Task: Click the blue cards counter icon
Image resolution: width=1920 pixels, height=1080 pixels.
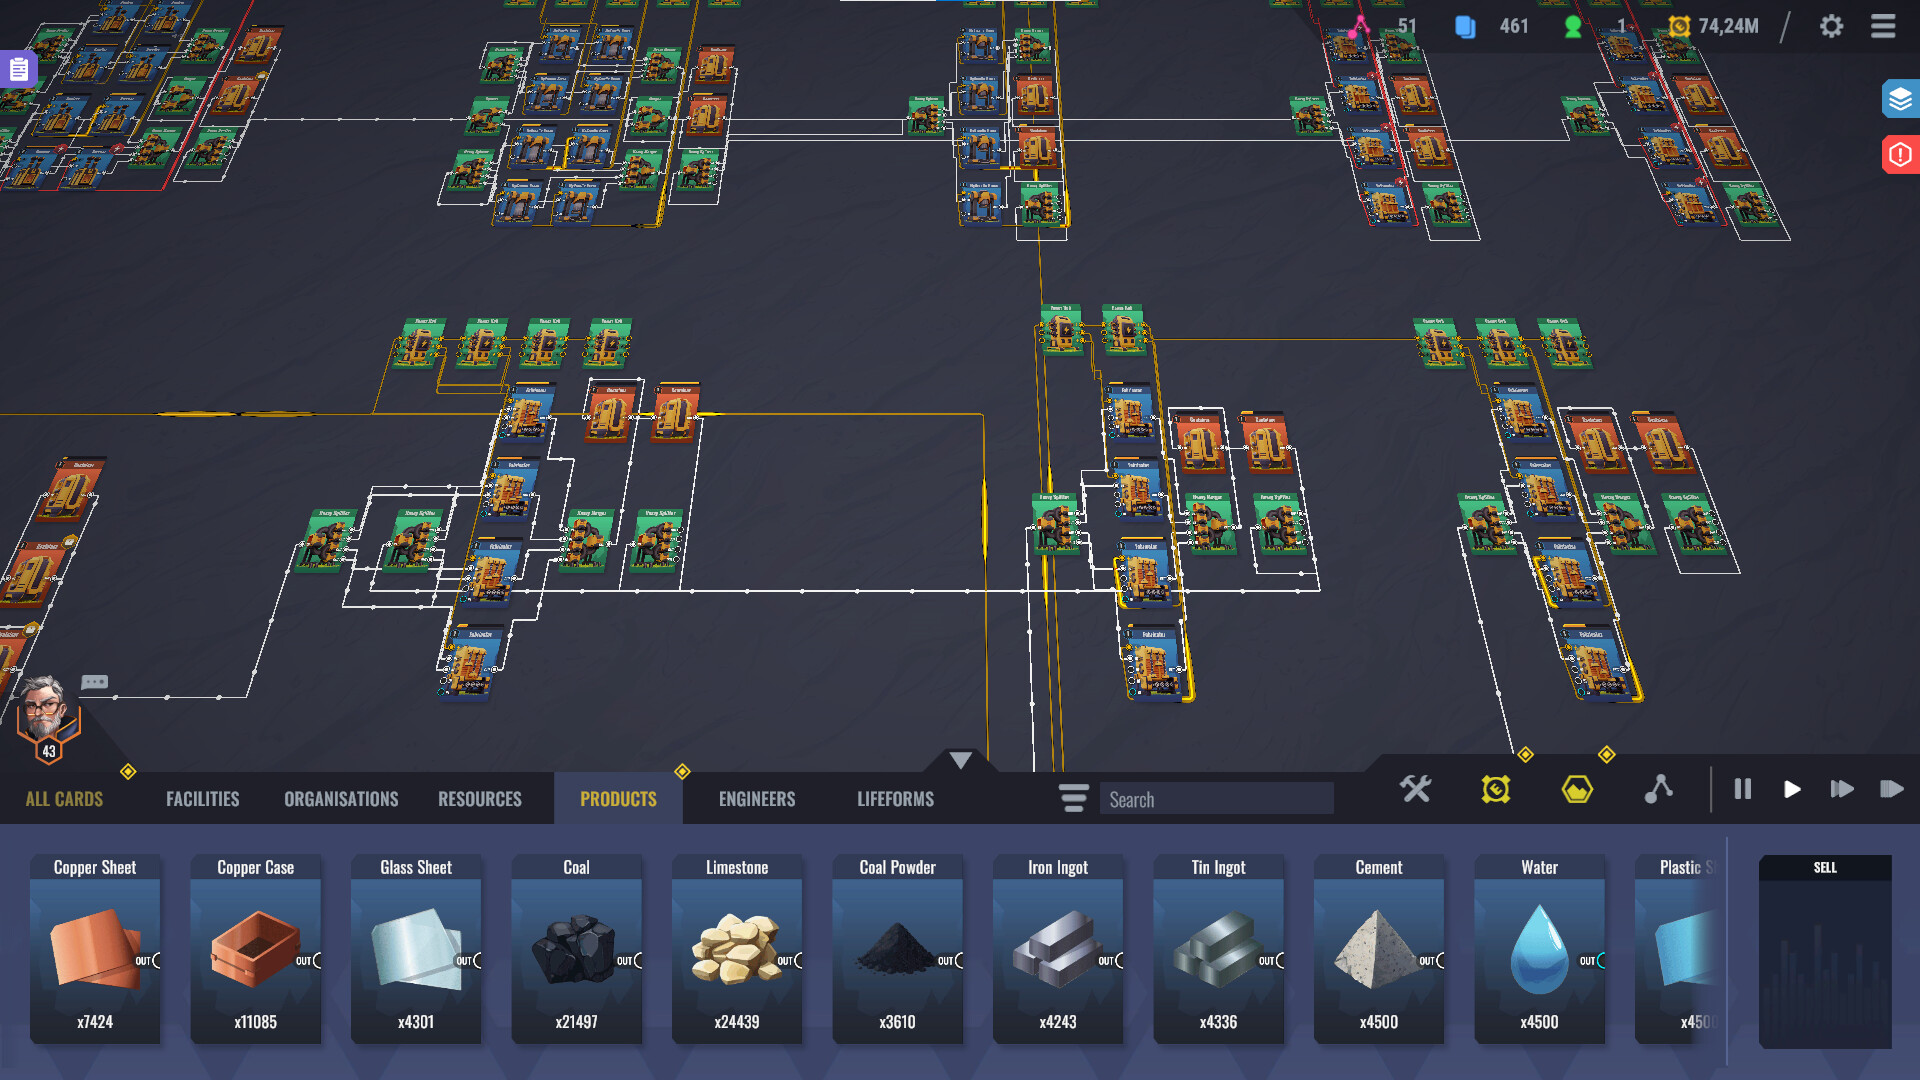Action: 1466,27
